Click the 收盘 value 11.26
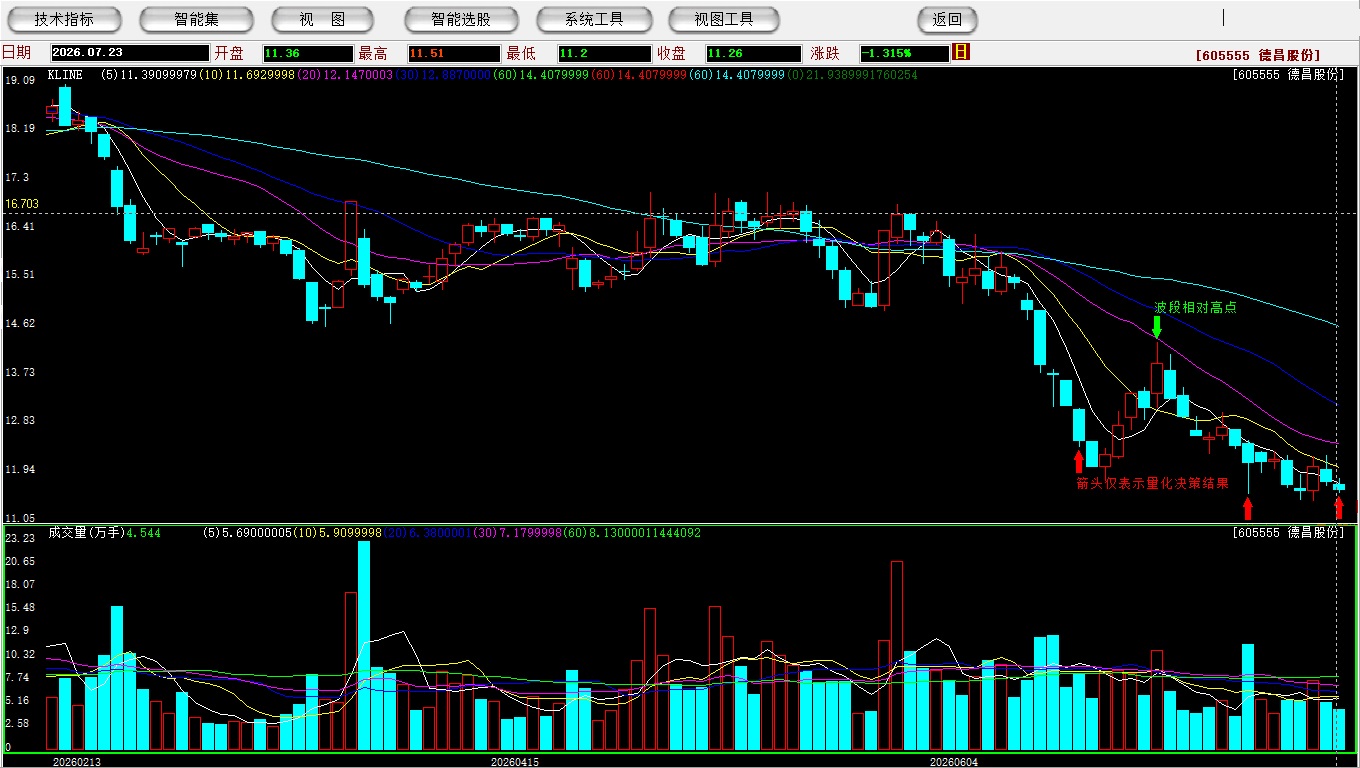 click(x=753, y=53)
